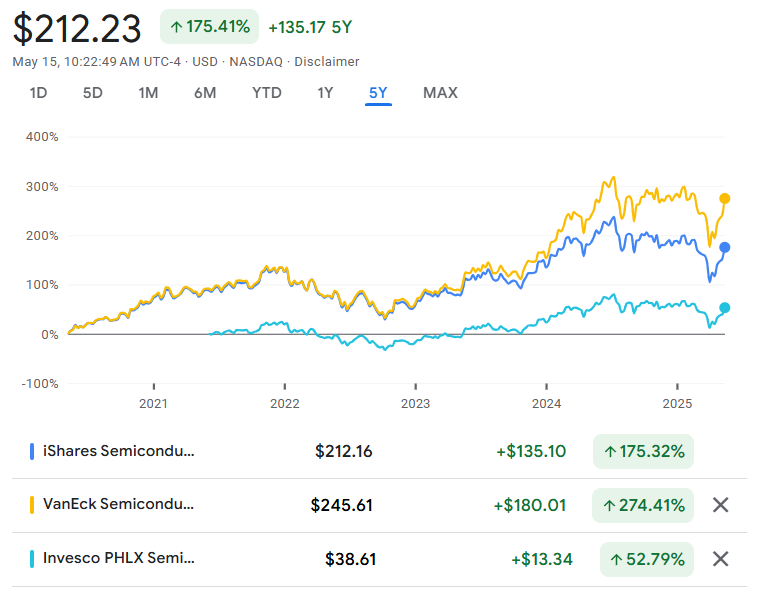Viewport: 766px width, 590px height.
Task: Select the 5D time range tab
Action: [x=92, y=93]
